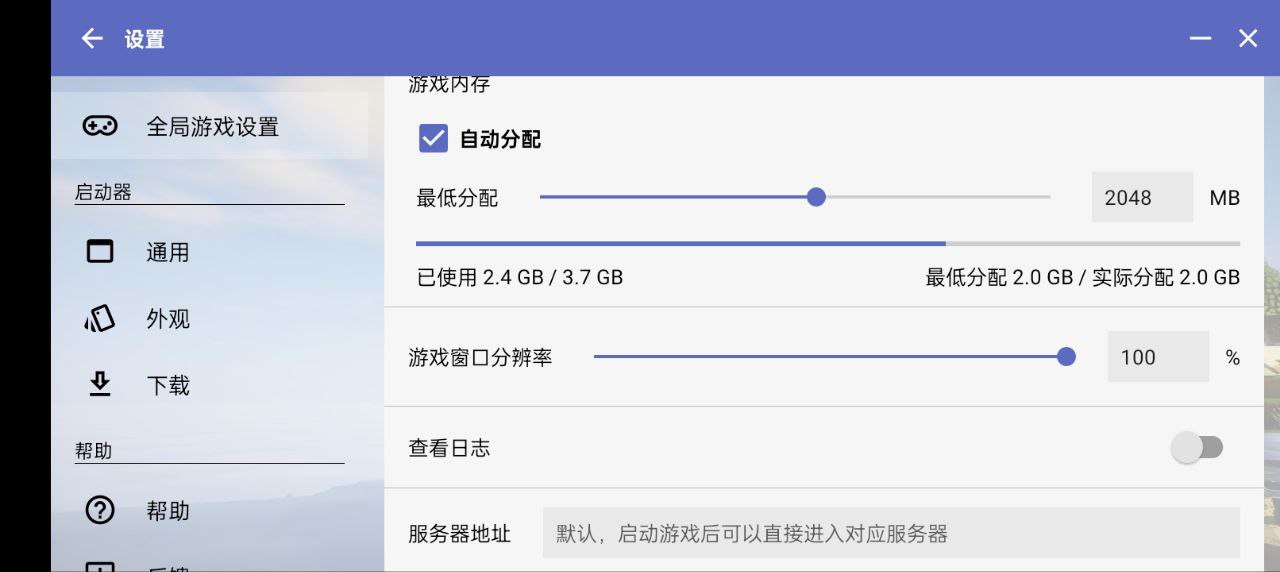Open 通用 via its window icon

[x=100, y=251]
